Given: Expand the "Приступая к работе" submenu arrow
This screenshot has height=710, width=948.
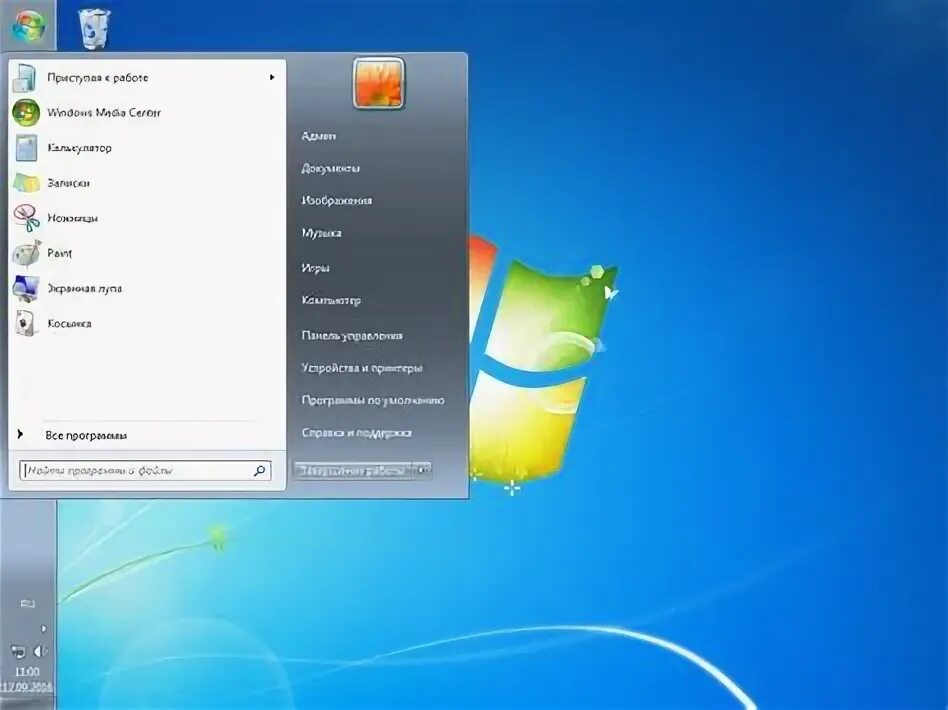Looking at the screenshot, I should (x=272, y=77).
